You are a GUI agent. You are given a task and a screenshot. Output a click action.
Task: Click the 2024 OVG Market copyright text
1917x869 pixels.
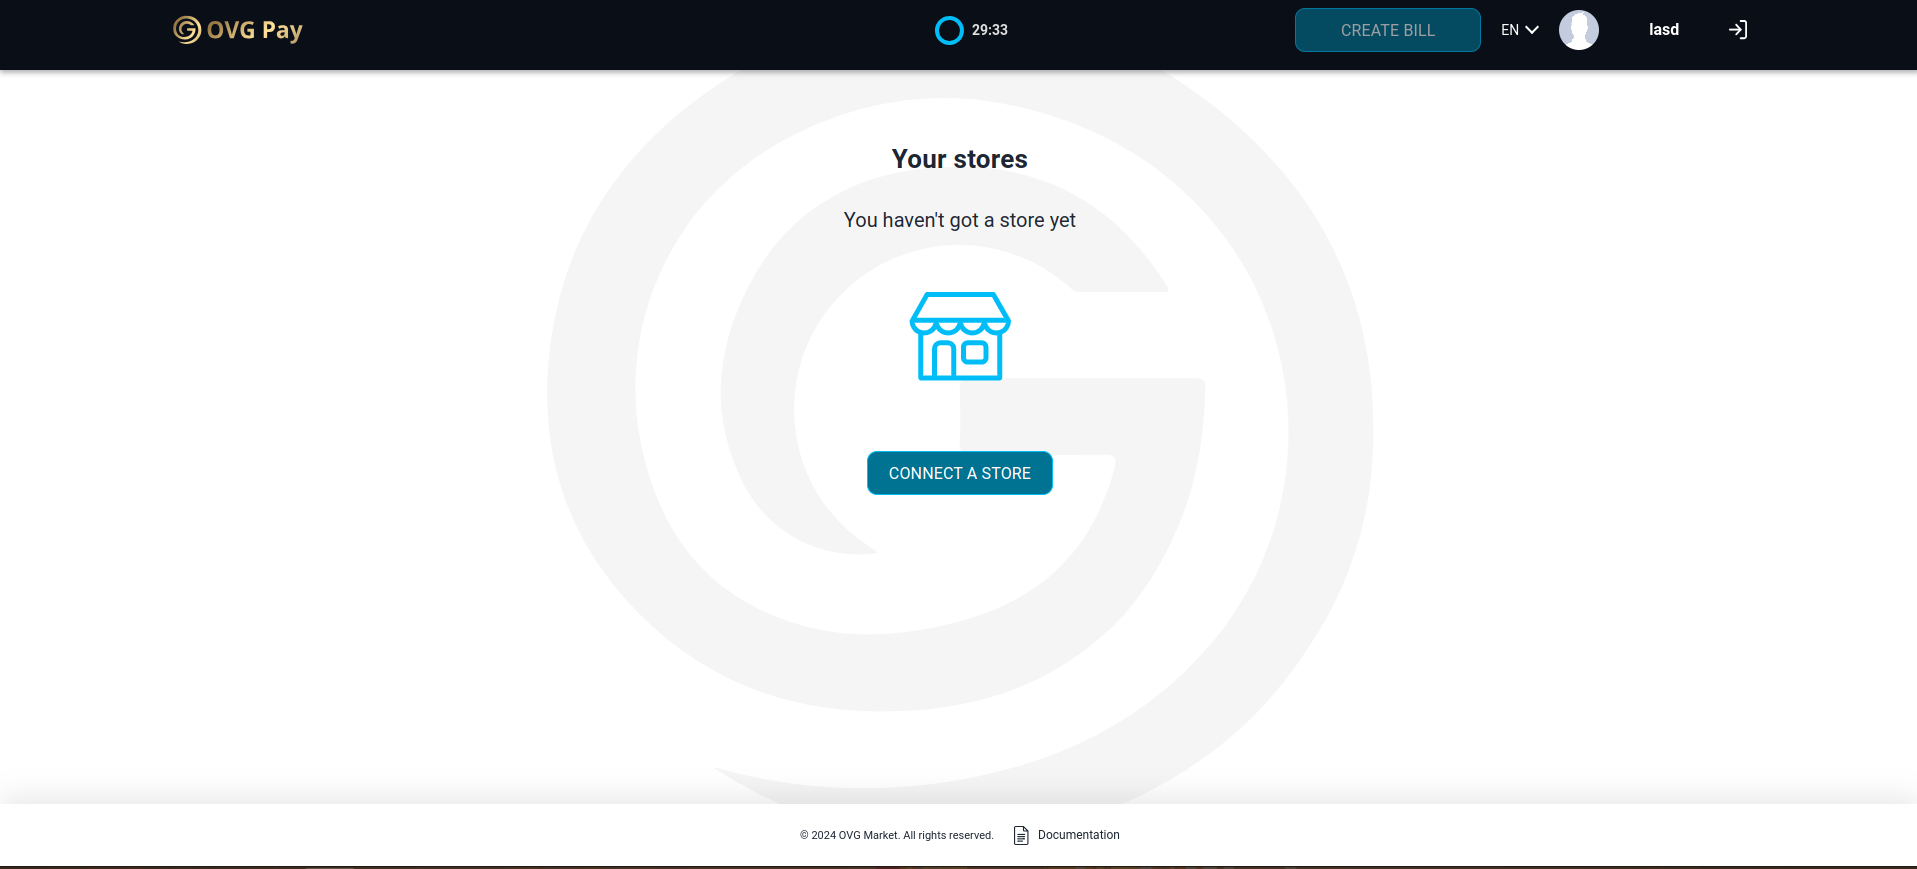tap(897, 835)
